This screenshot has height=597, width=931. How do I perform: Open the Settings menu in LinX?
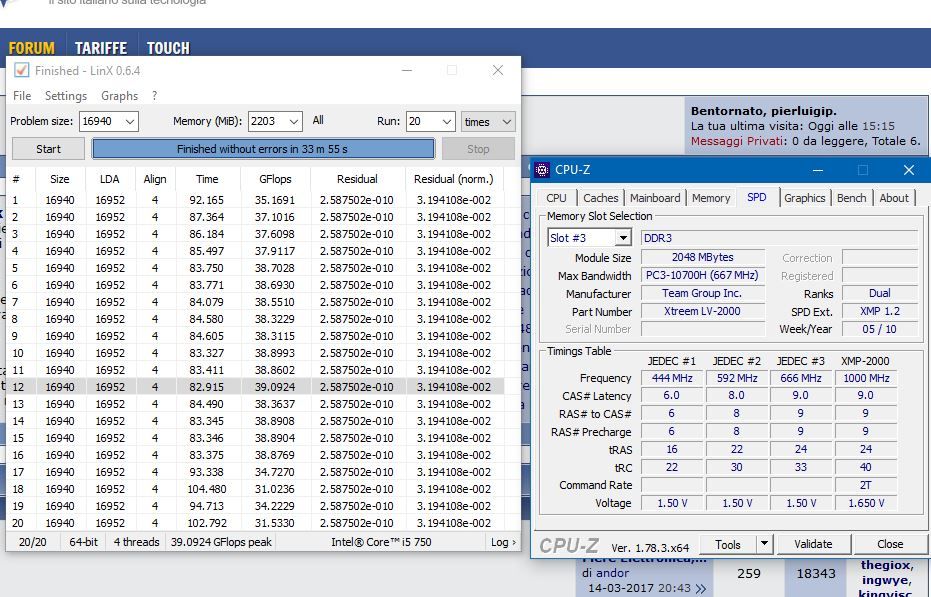[x=66, y=96]
